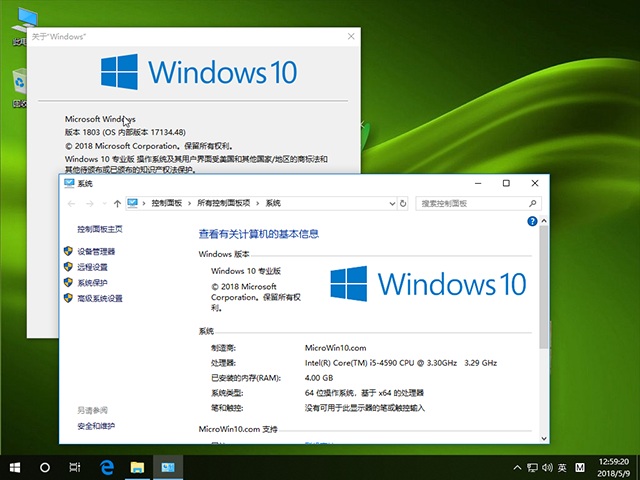Click the M input method tray icon
The image size is (640, 480).
click(x=579, y=467)
